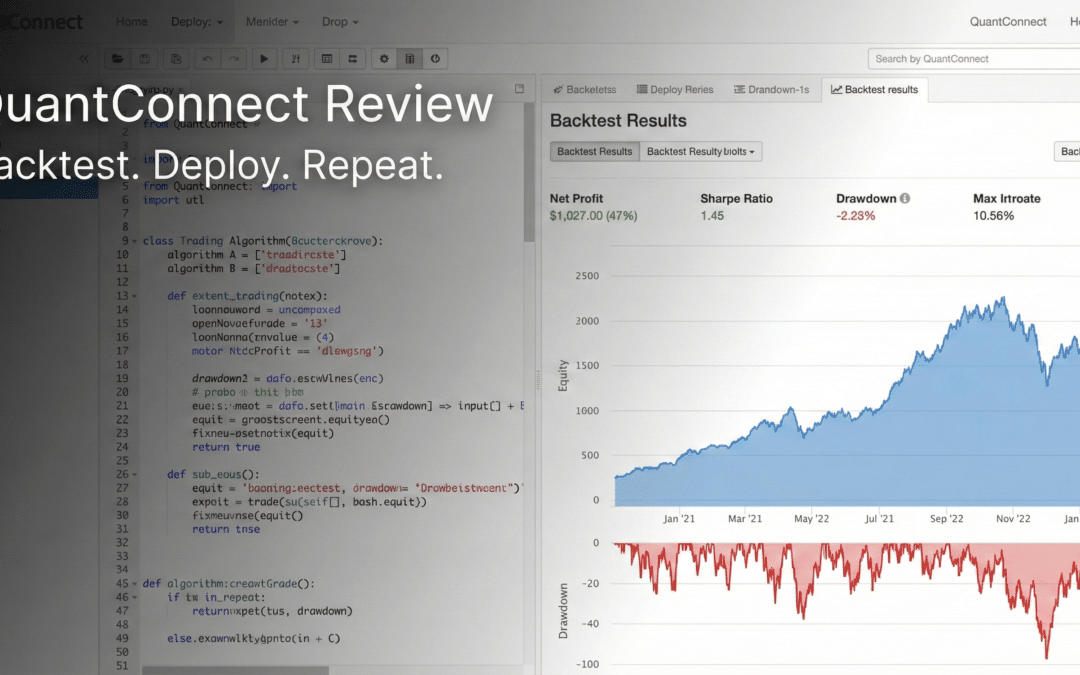
Task: Undo using the back-arrow icon
Action: (207, 59)
